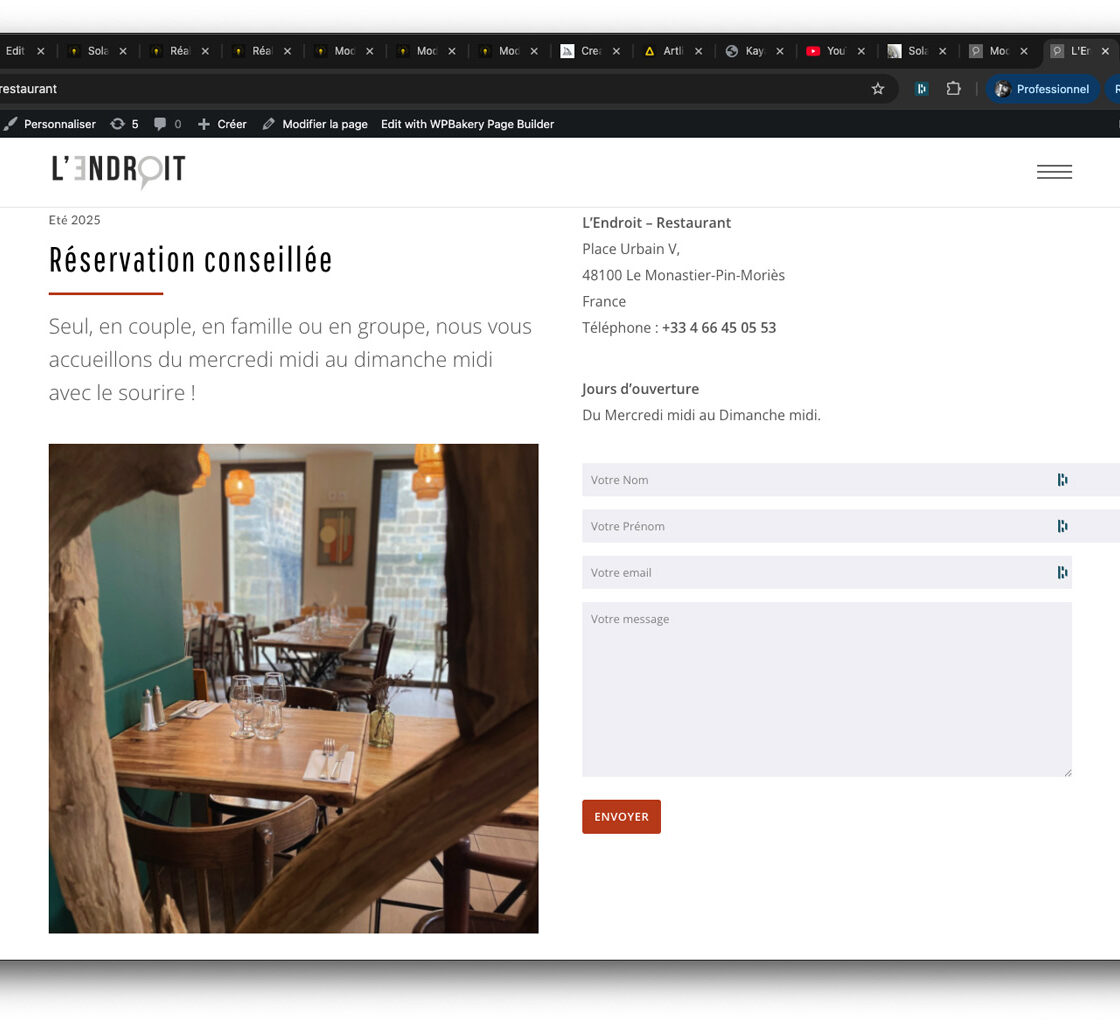Bookmark this page with the star icon
Screen dimensions: 1120x1024
[878, 89]
